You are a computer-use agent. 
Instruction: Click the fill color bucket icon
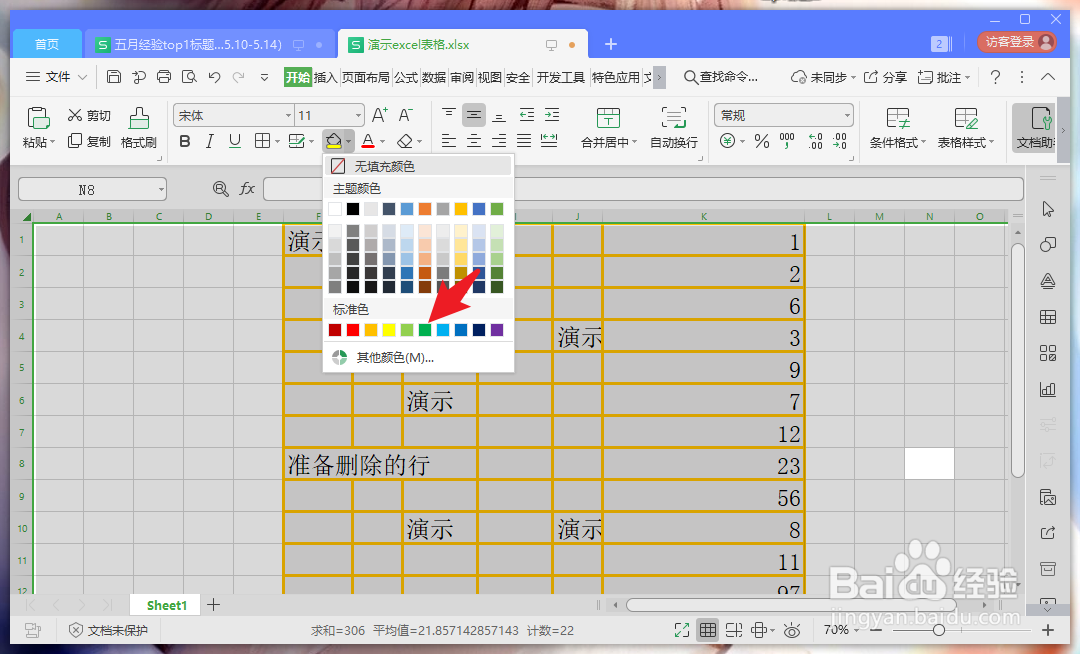333,141
